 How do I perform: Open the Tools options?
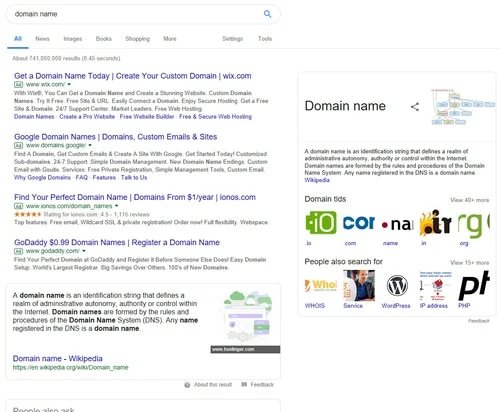265,39
